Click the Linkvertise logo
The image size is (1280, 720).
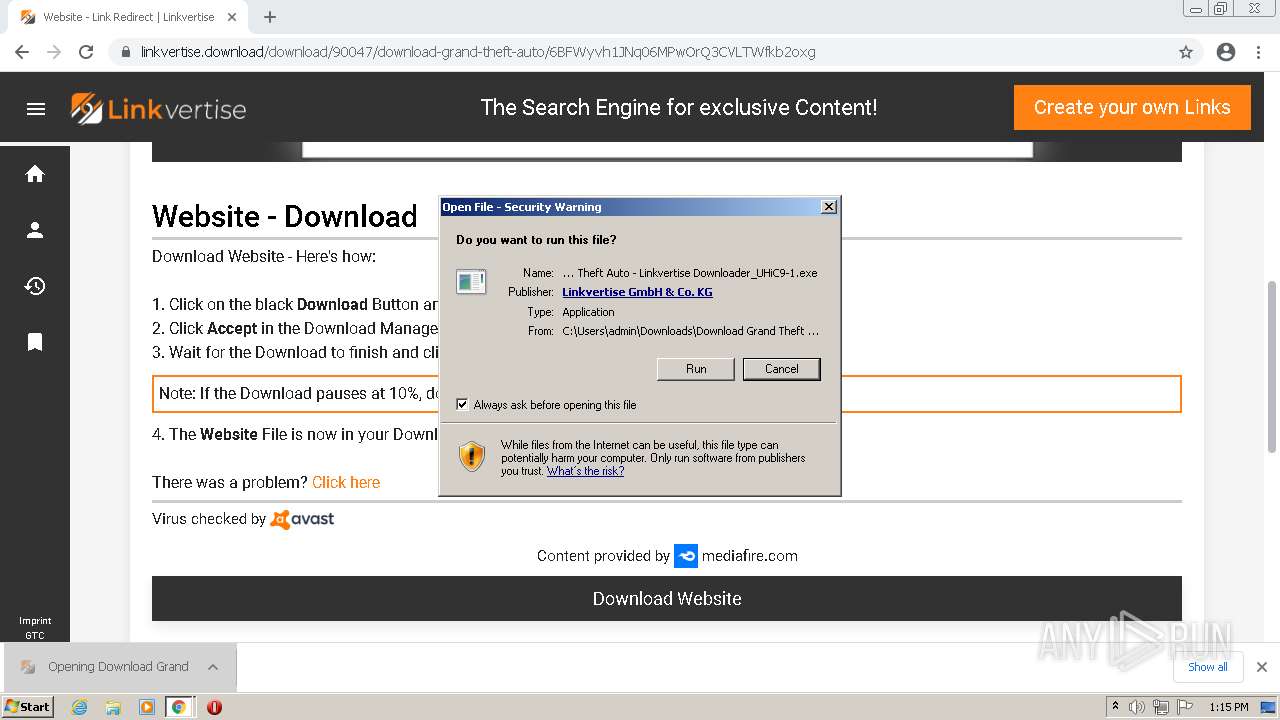pos(158,108)
